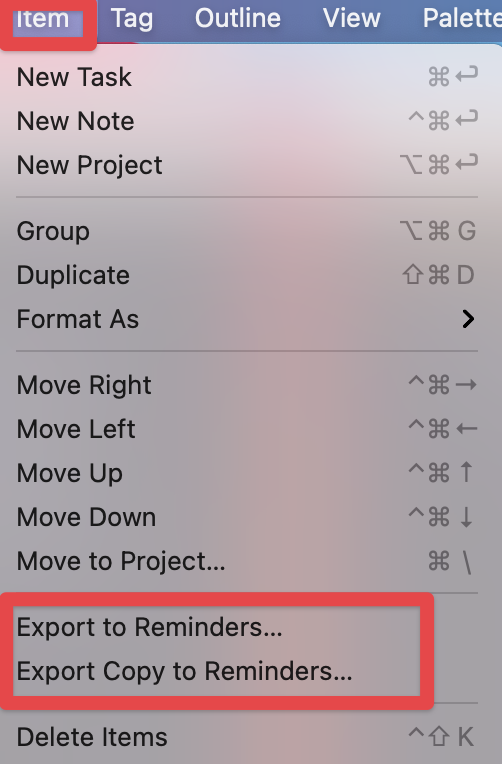Click the Format As chevron arrow

pos(468,319)
